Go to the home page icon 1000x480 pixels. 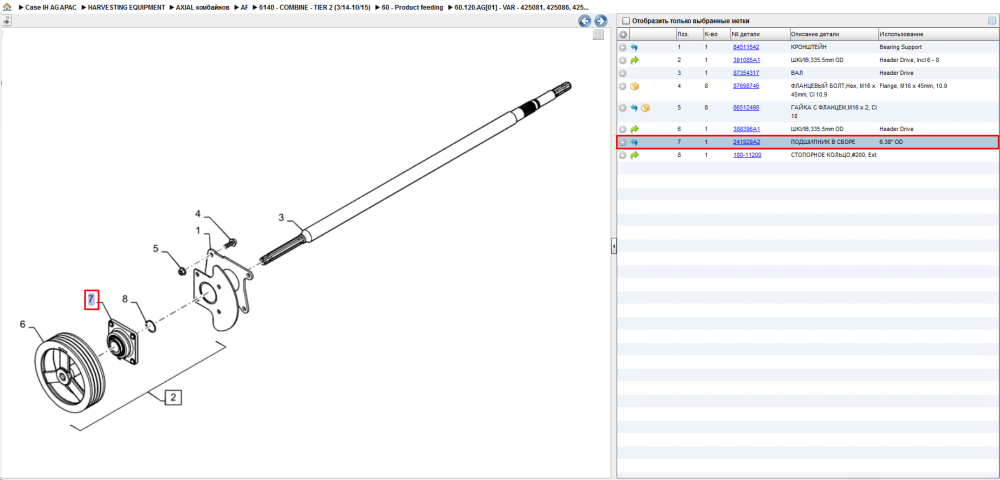7,7
